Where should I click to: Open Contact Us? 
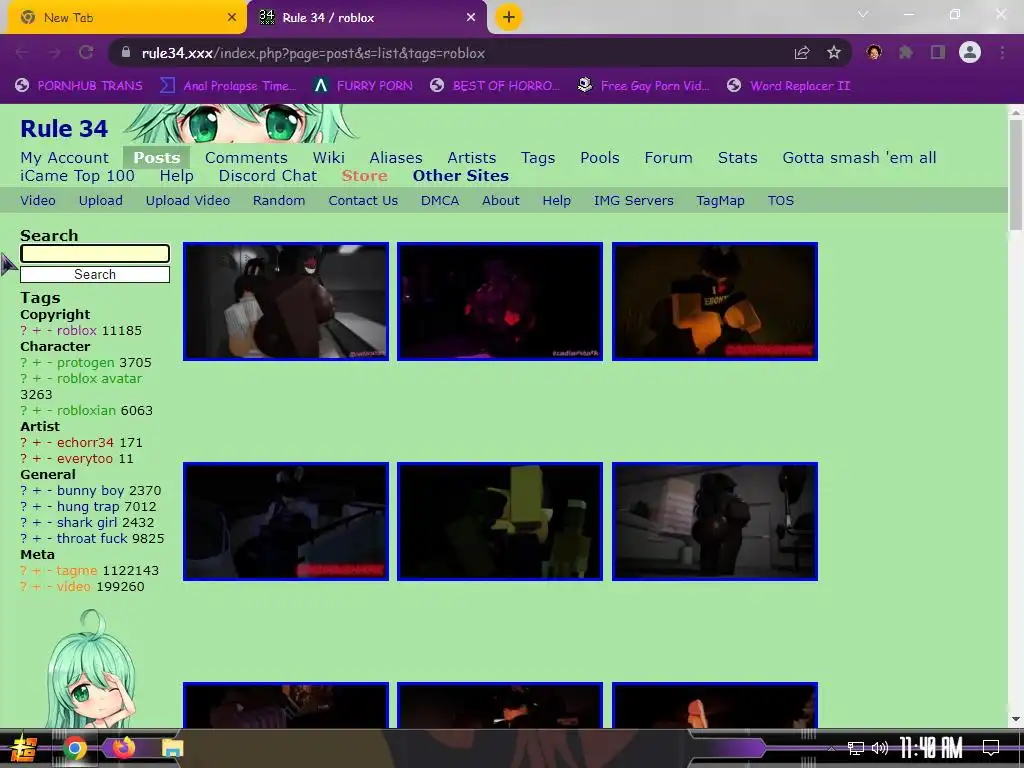(363, 200)
